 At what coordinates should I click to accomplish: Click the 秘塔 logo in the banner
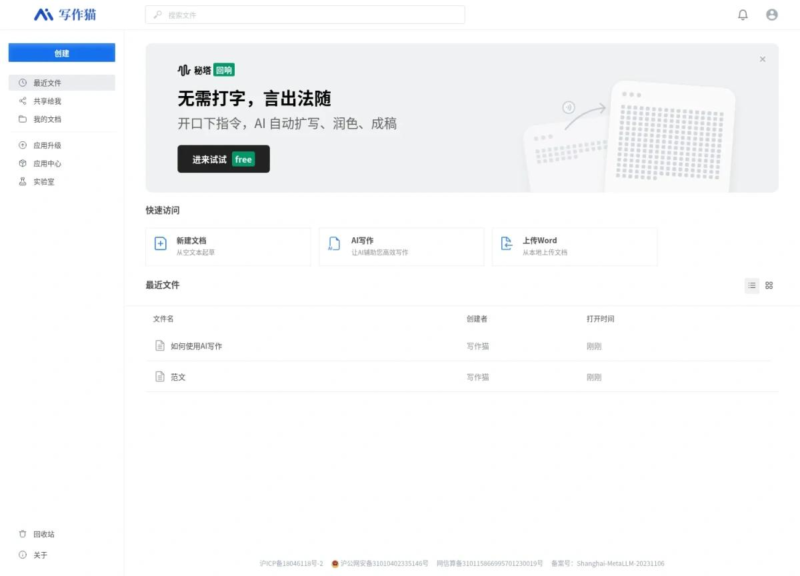194,70
